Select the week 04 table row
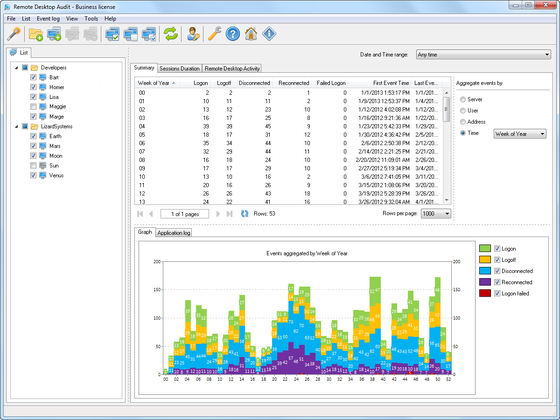Viewport: 560px width, 420px height. point(289,126)
